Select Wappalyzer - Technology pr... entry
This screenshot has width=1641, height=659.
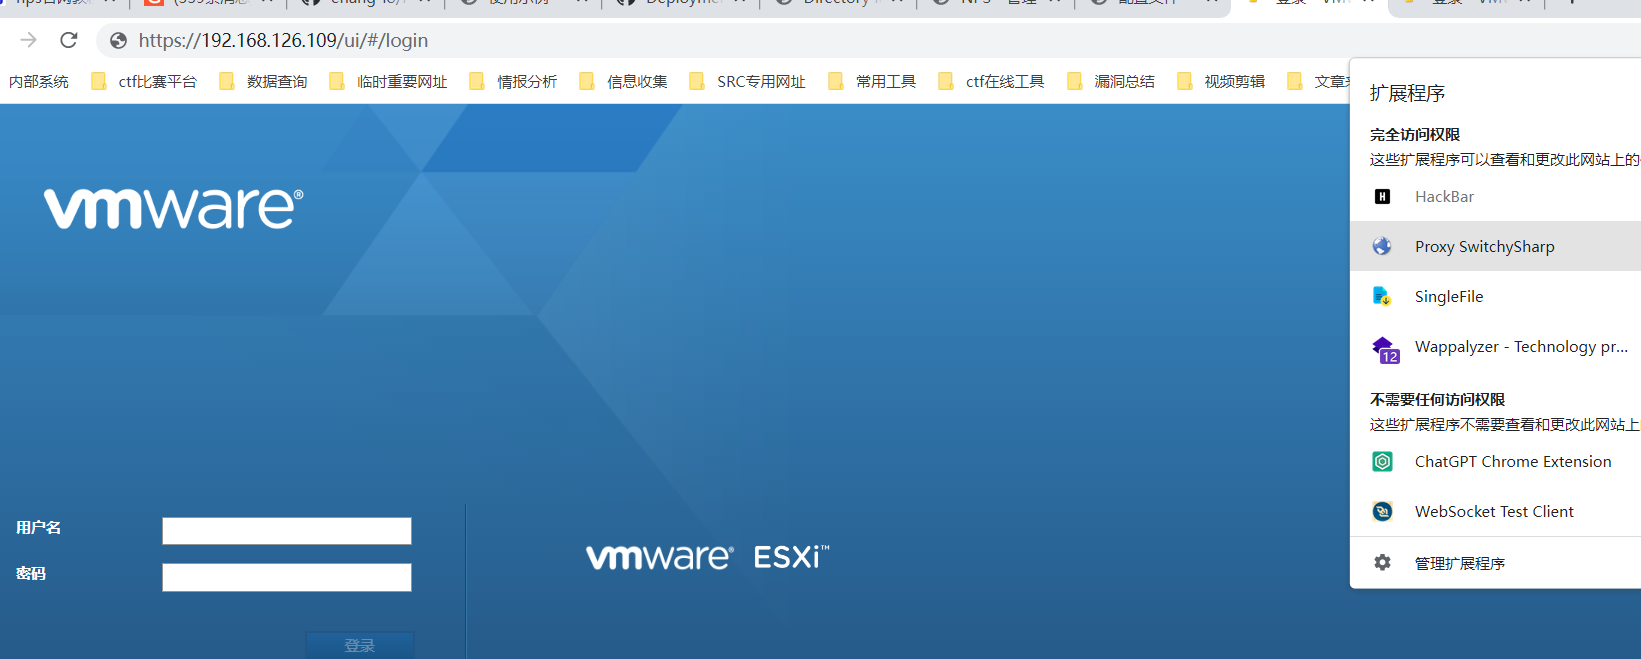pos(1495,347)
